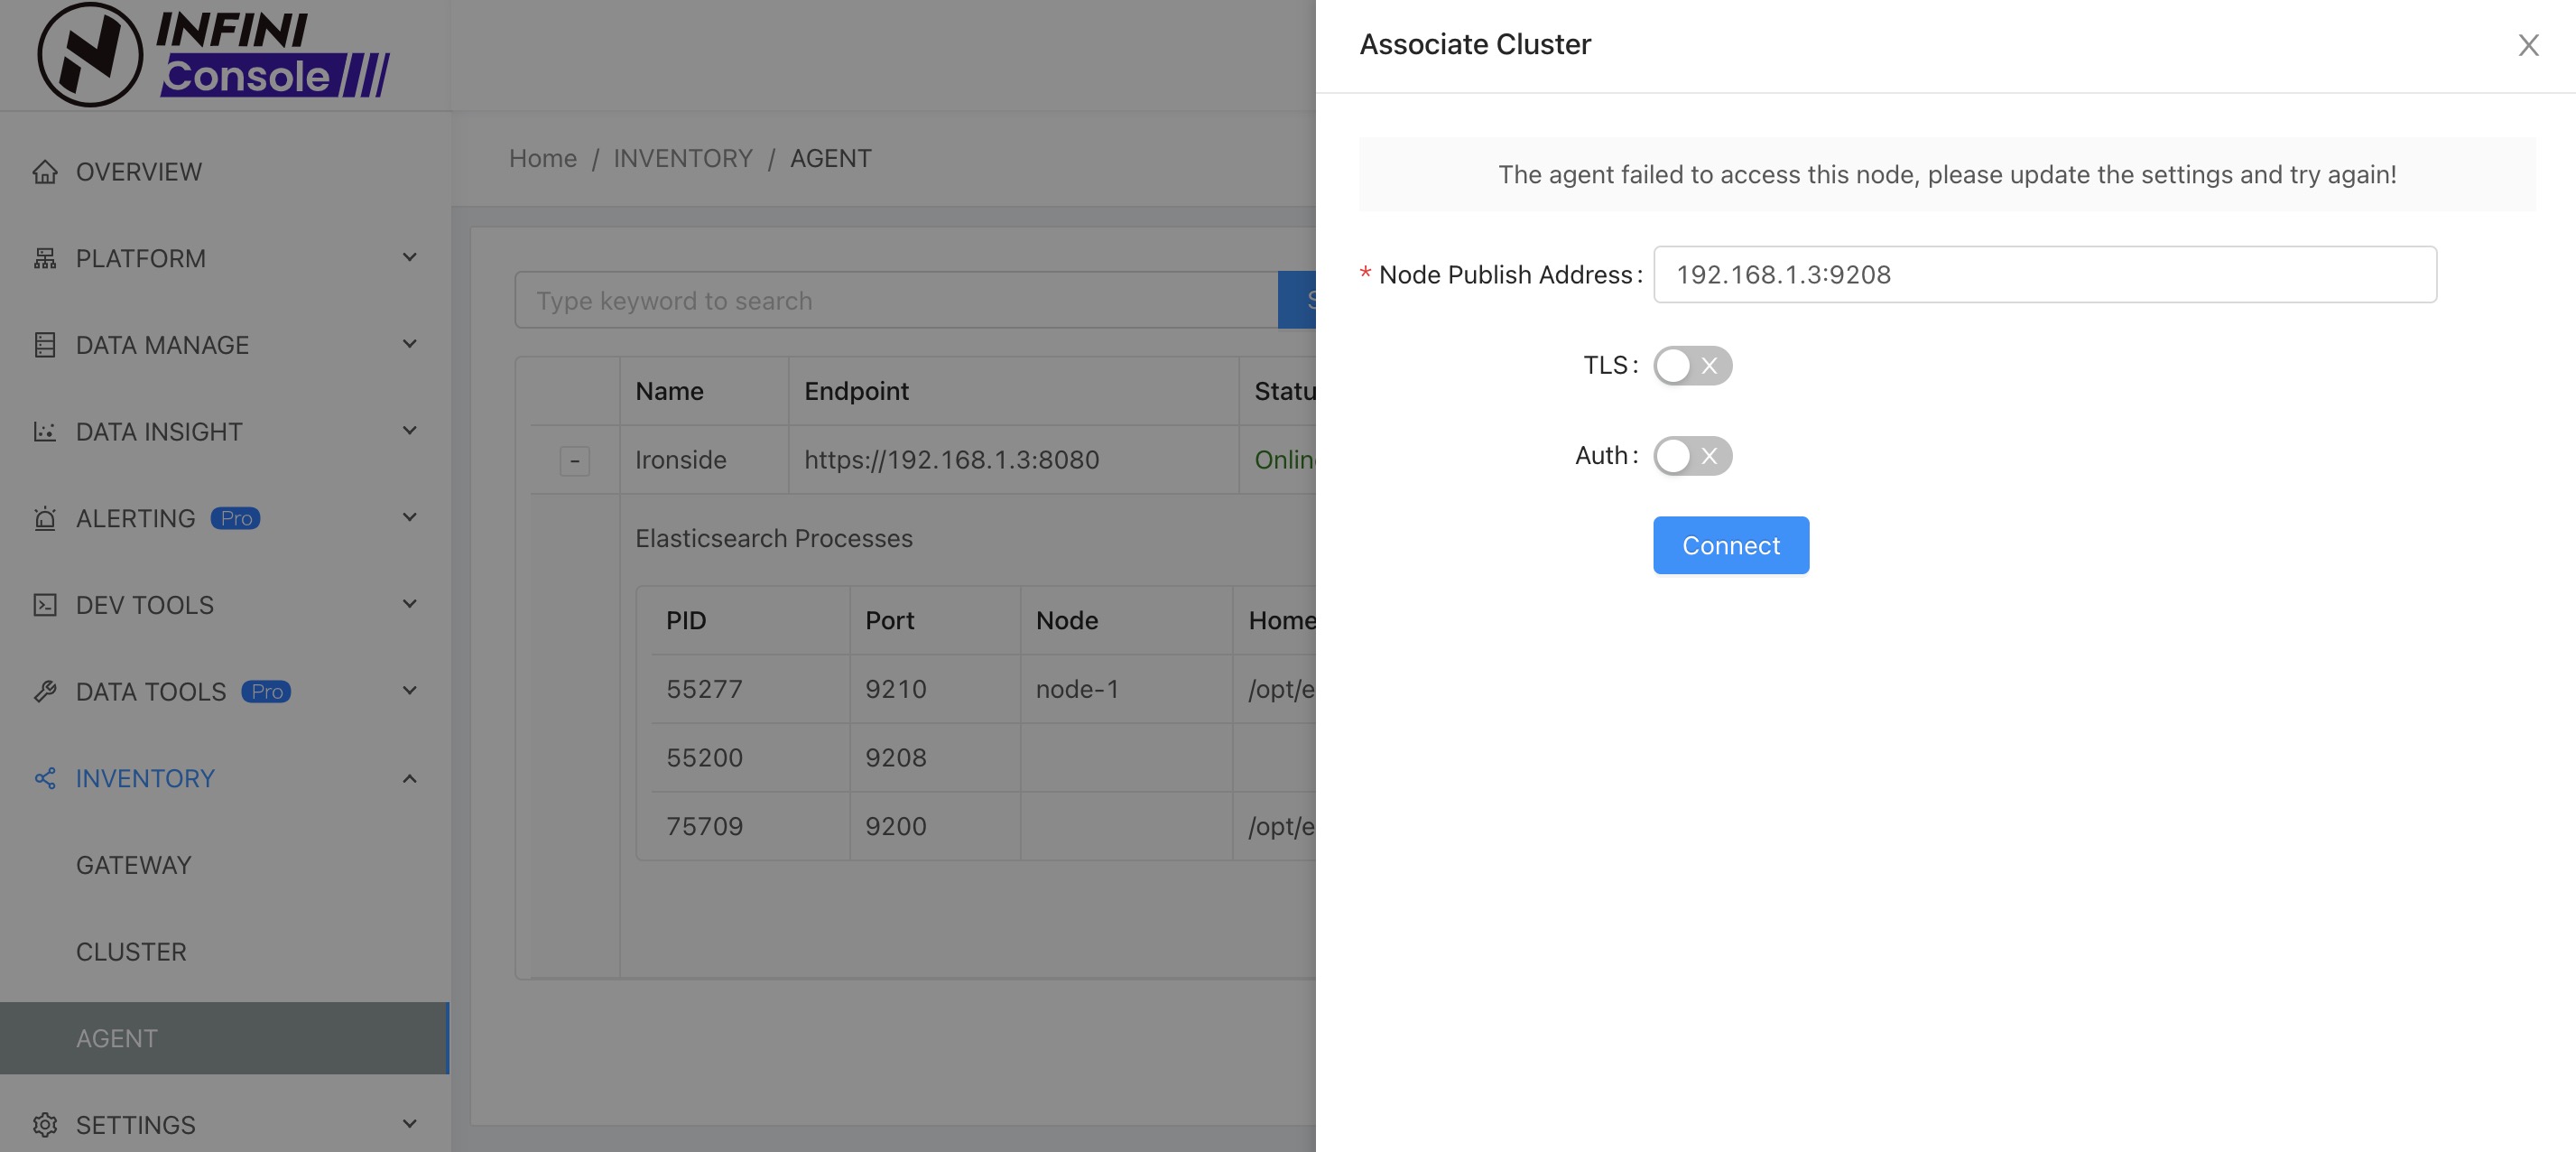
Task: Close the Associate Cluster drawer
Action: point(2528,45)
